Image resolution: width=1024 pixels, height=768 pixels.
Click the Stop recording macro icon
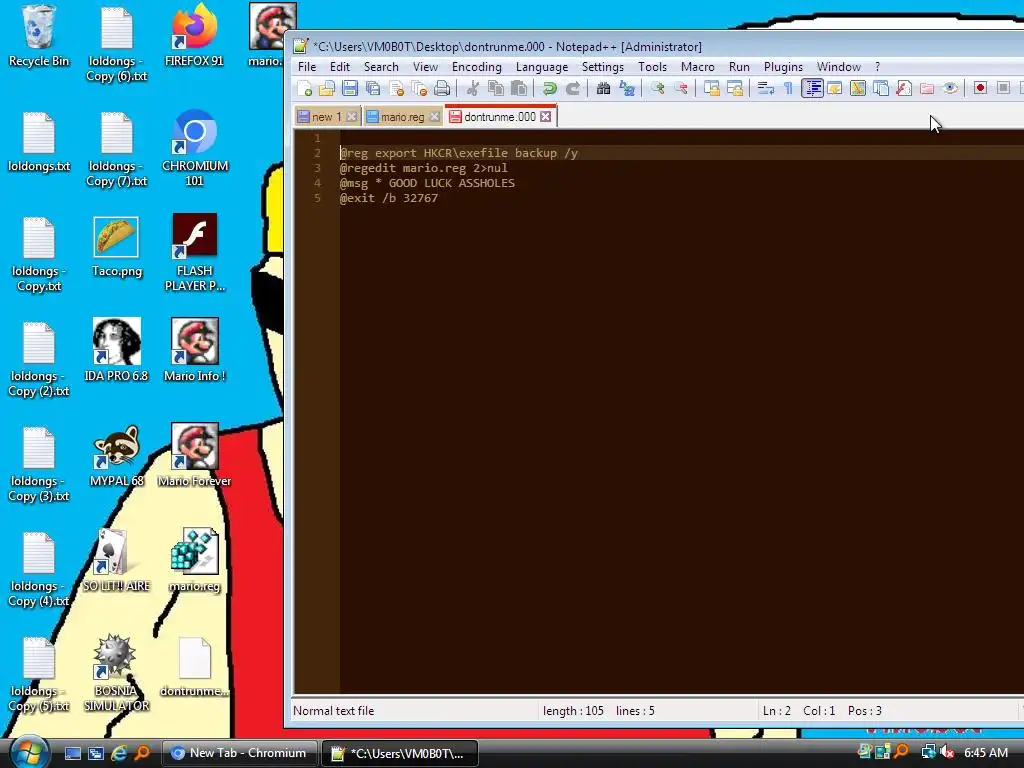tap(1004, 88)
